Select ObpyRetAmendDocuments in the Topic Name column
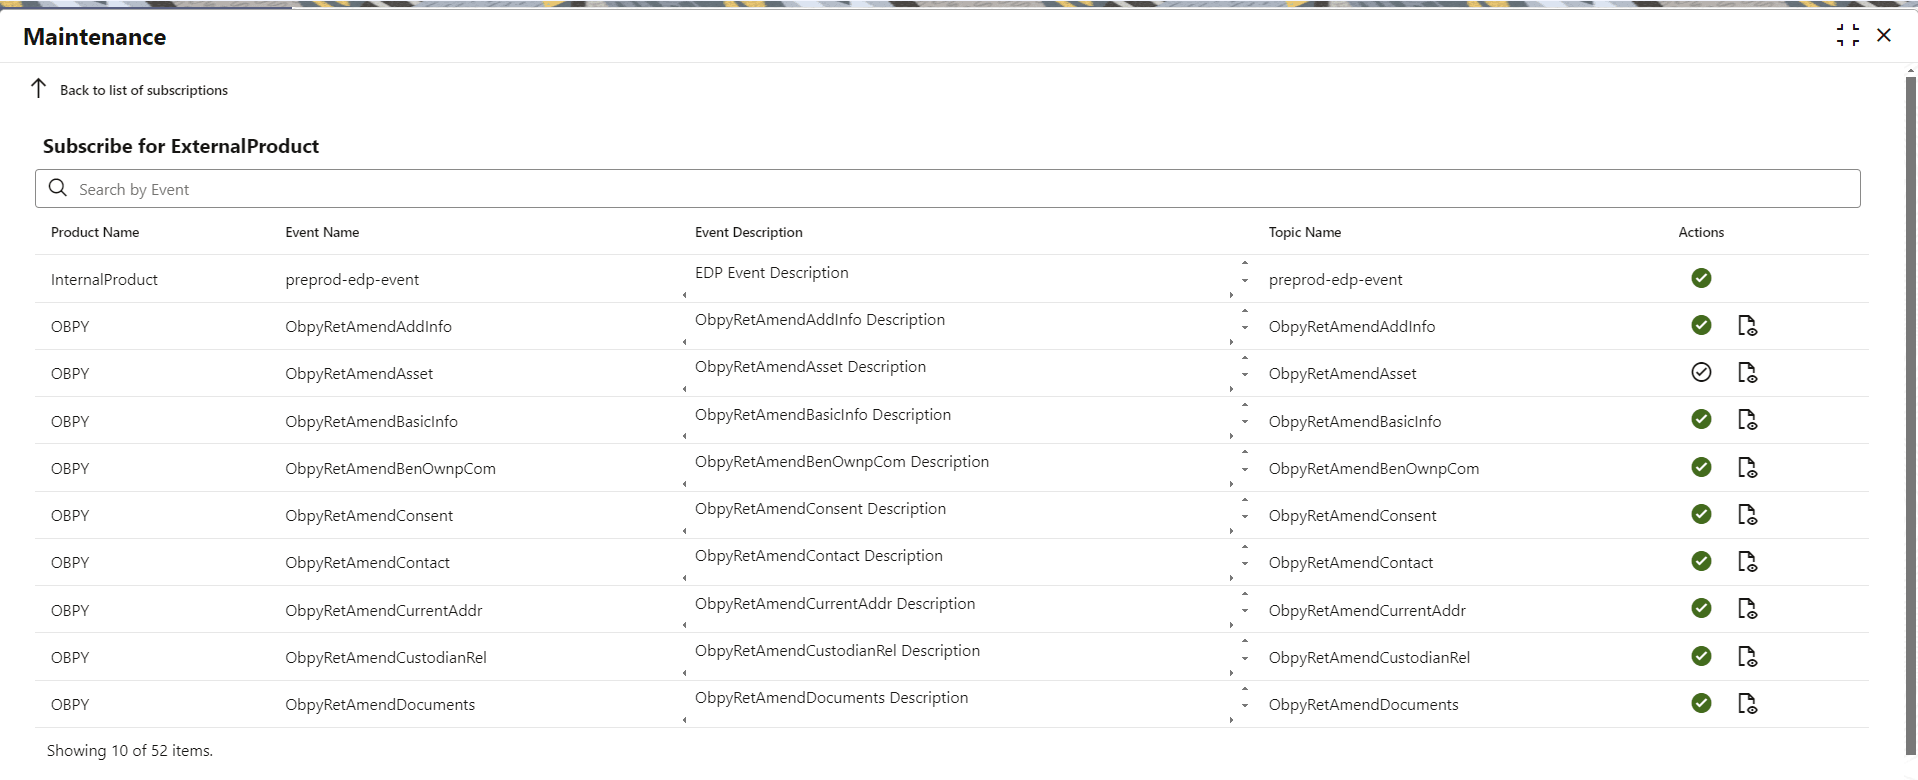Image resolution: width=1918 pixels, height=780 pixels. coord(1363,705)
